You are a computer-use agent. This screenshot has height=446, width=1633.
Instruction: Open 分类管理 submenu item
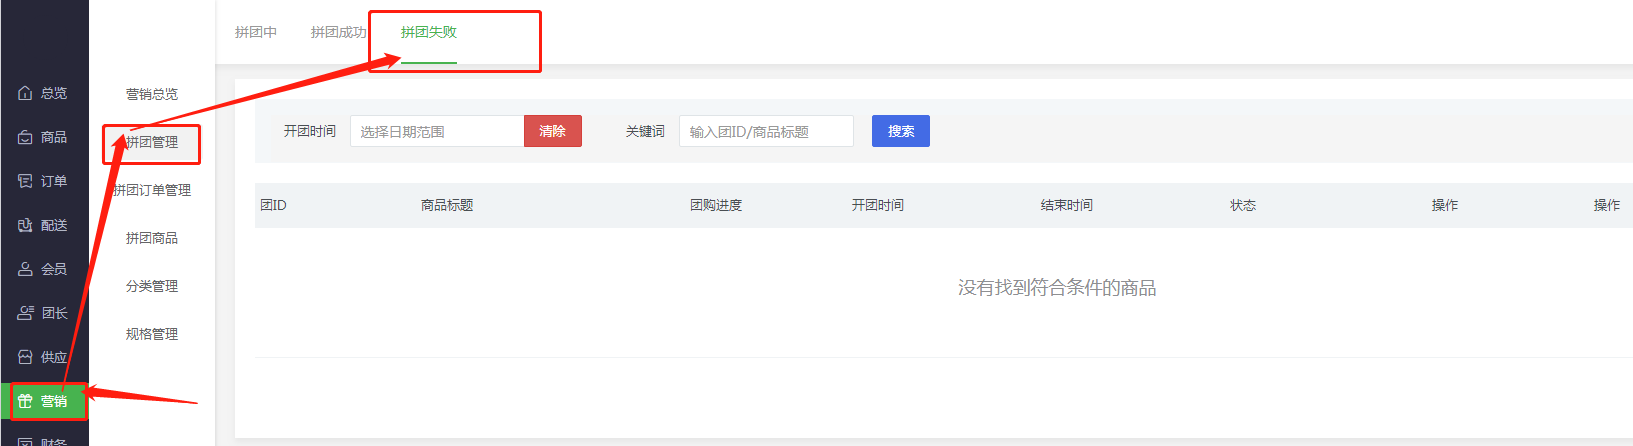[x=152, y=286]
